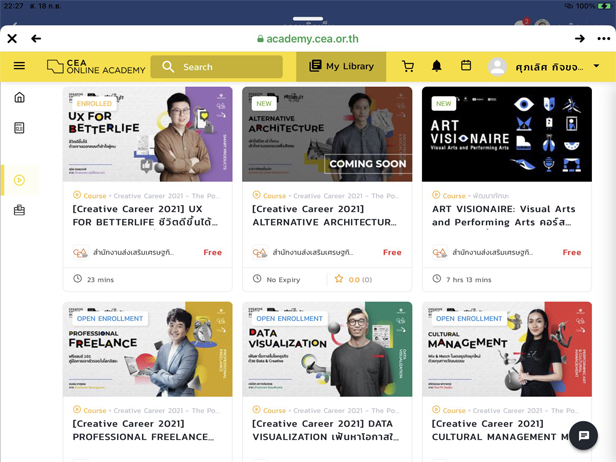Click provider logo on Alternative Architecture card

click(x=260, y=253)
